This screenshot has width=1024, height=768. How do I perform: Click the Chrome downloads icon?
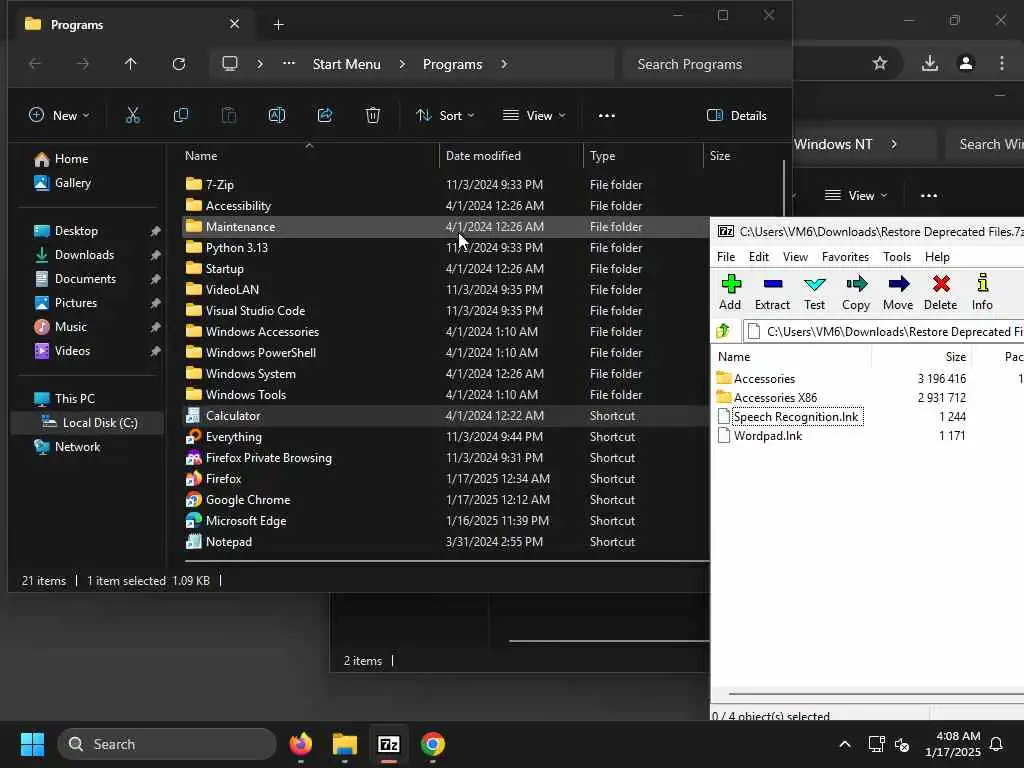(930, 63)
